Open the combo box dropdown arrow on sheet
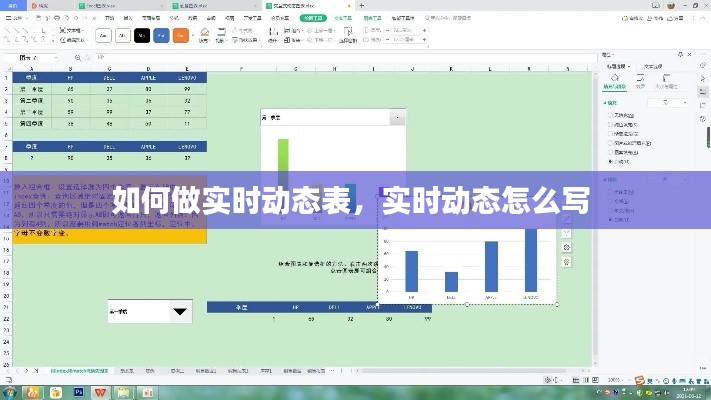Viewport: 711px width, 400px height. click(x=180, y=312)
